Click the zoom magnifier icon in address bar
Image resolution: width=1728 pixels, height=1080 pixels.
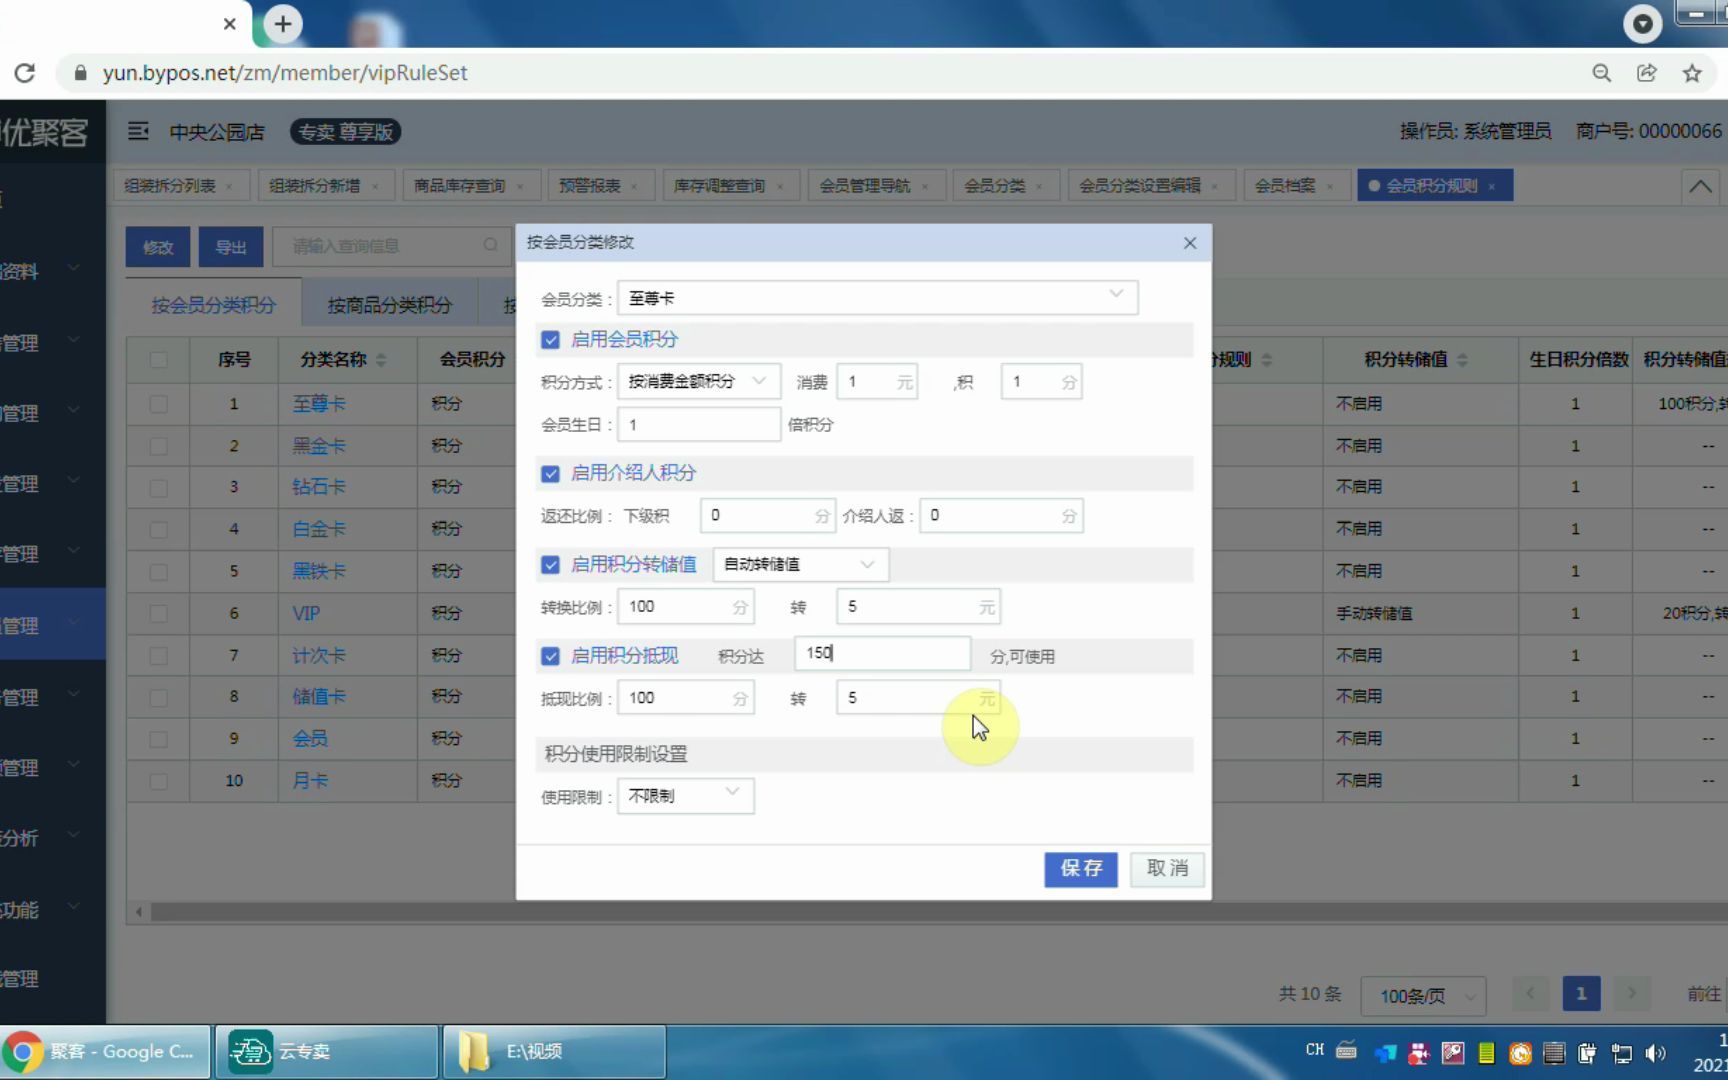(x=1601, y=73)
